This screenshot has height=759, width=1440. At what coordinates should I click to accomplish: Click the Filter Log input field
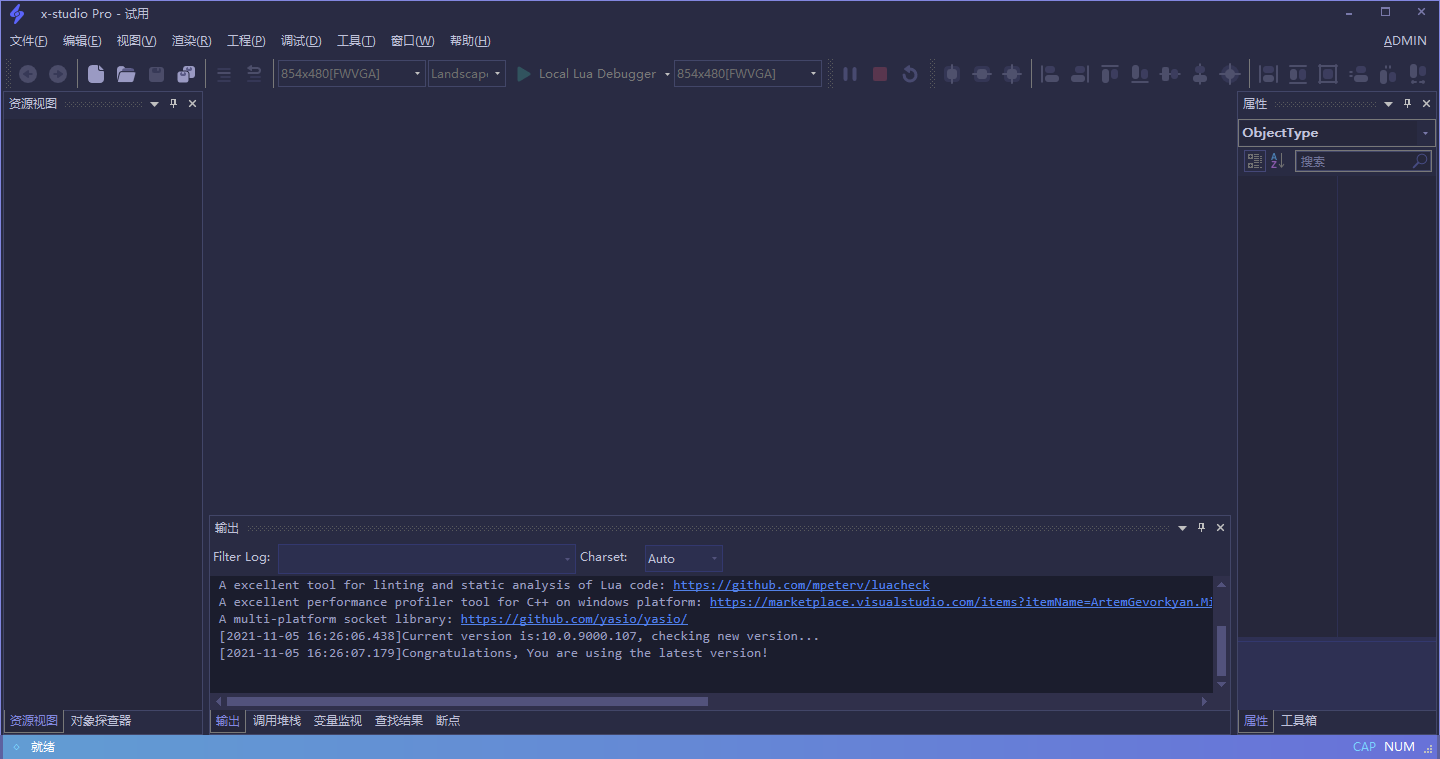pos(420,559)
